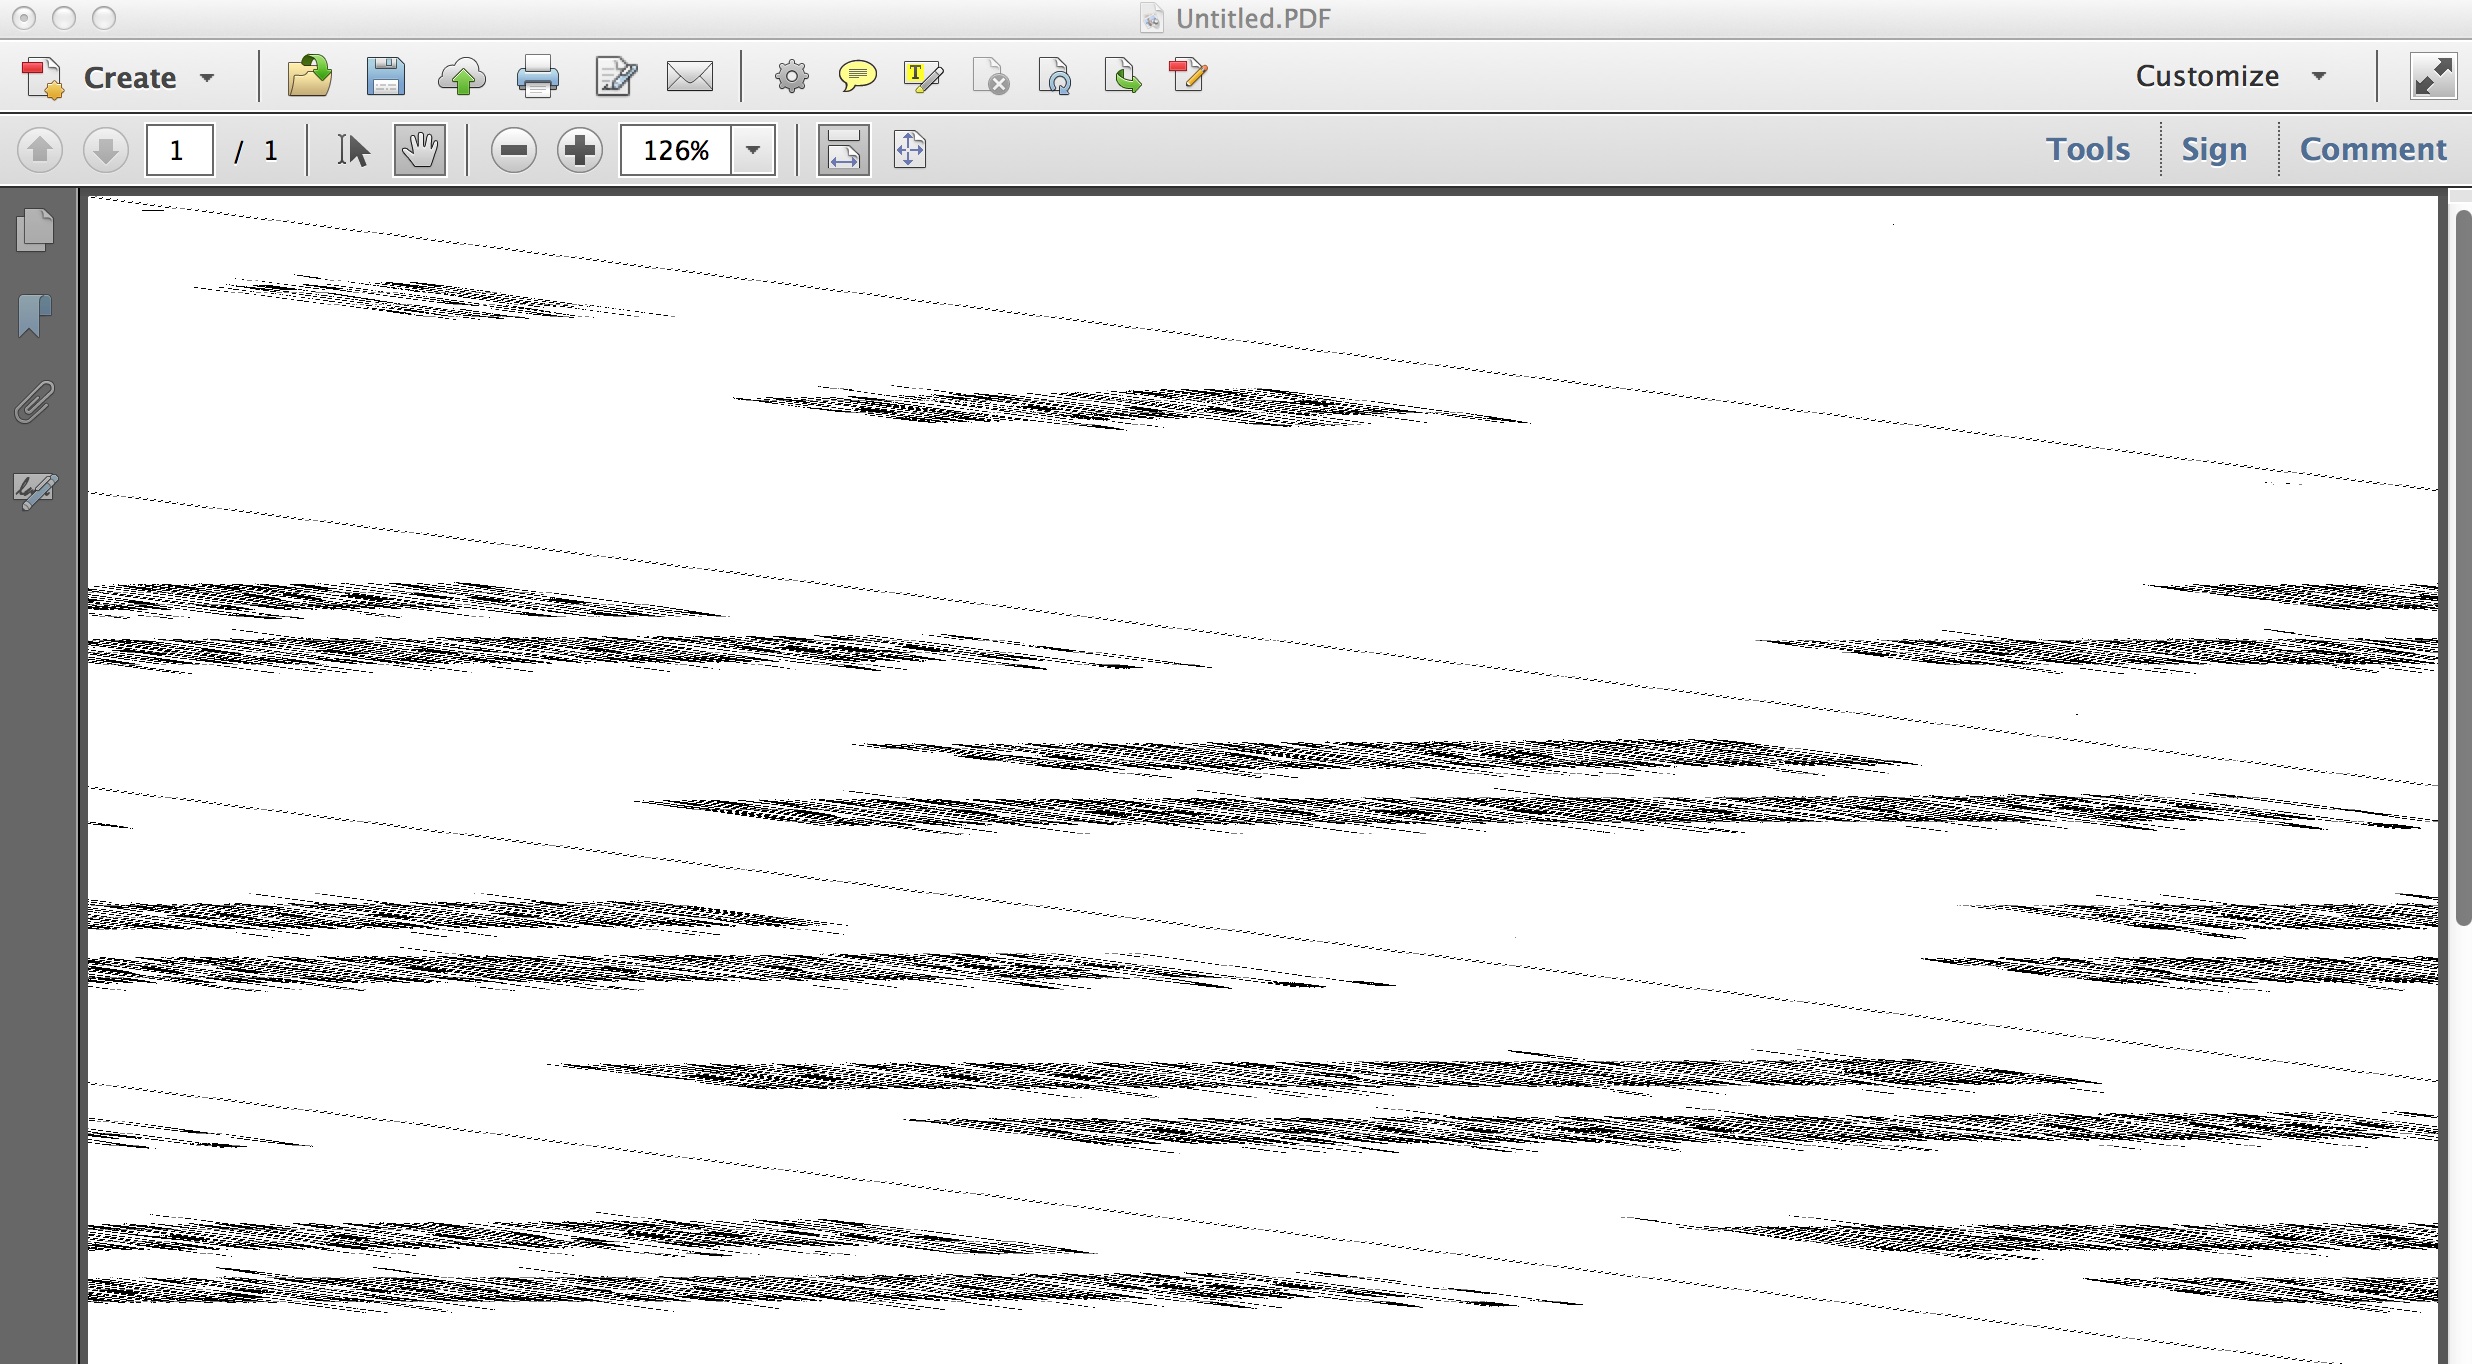Screen dimensions: 2472x1364
Task: Open the zoom percentage dropdown arrow
Action: 754,150
